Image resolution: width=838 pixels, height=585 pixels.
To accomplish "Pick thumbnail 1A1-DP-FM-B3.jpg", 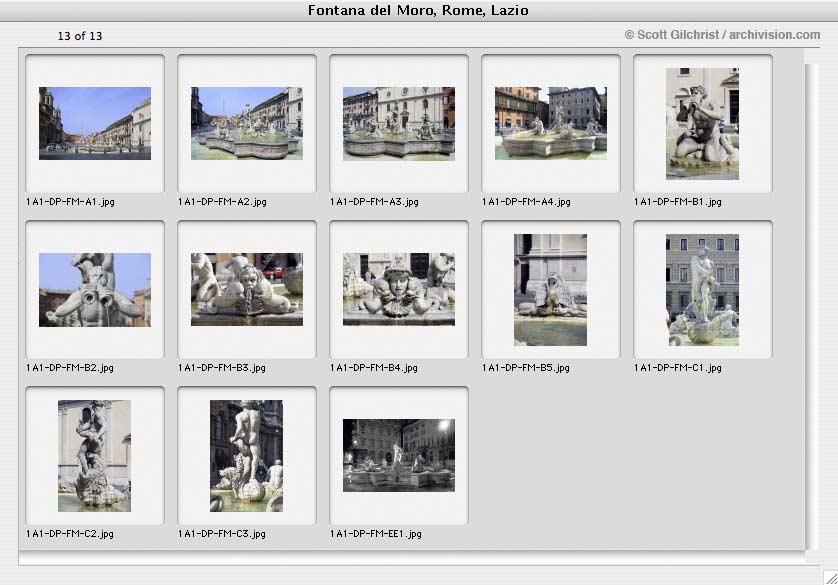I will pos(247,290).
